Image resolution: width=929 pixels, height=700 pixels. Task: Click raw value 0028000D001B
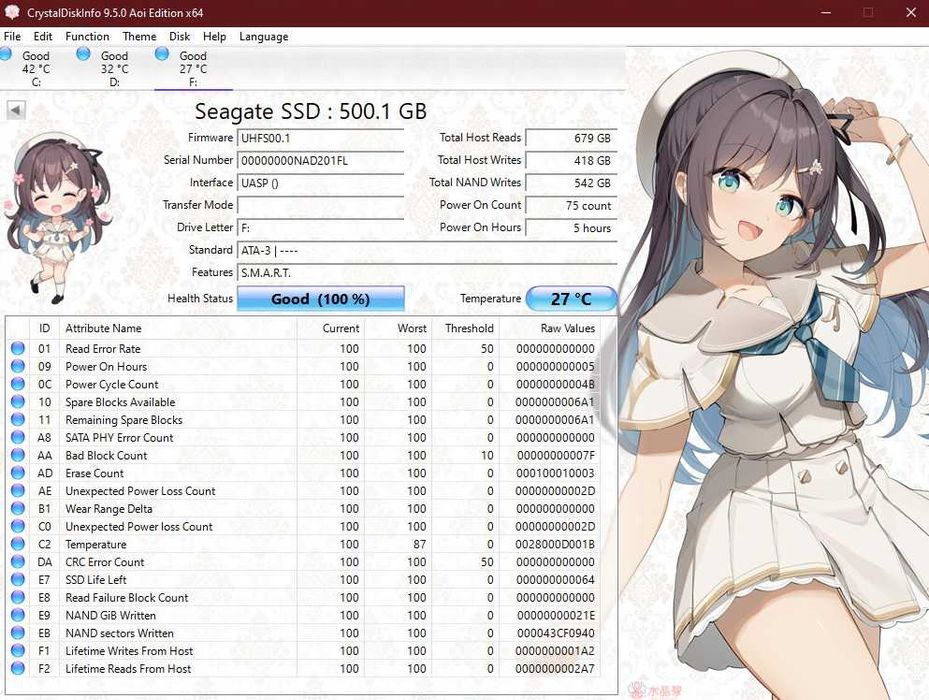[x=555, y=544]
